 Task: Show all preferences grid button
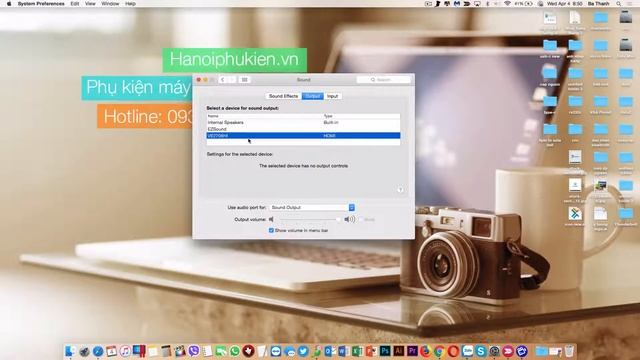244,80
